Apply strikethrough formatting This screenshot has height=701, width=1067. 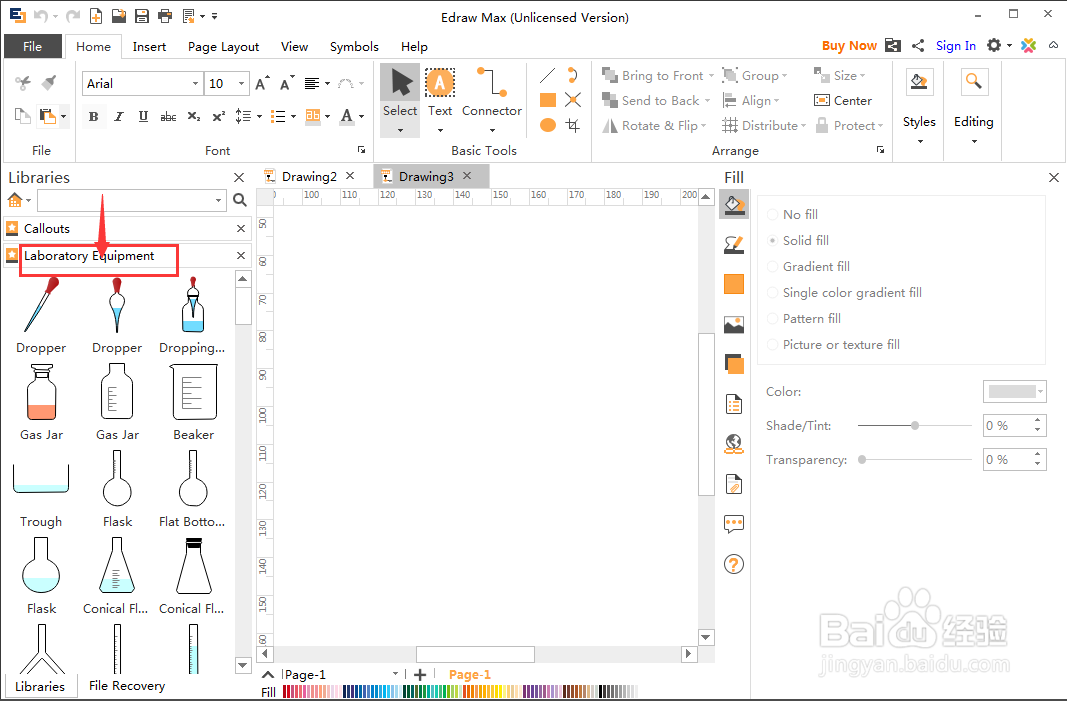(x=168, y=116)
